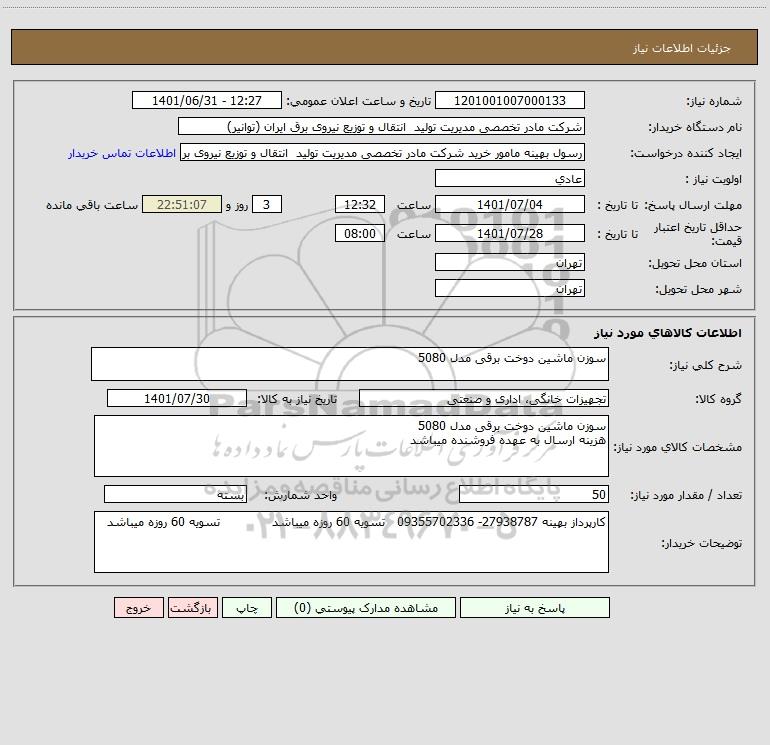Click the ایجاد کننده درخواست field

[x=382, y=152]
